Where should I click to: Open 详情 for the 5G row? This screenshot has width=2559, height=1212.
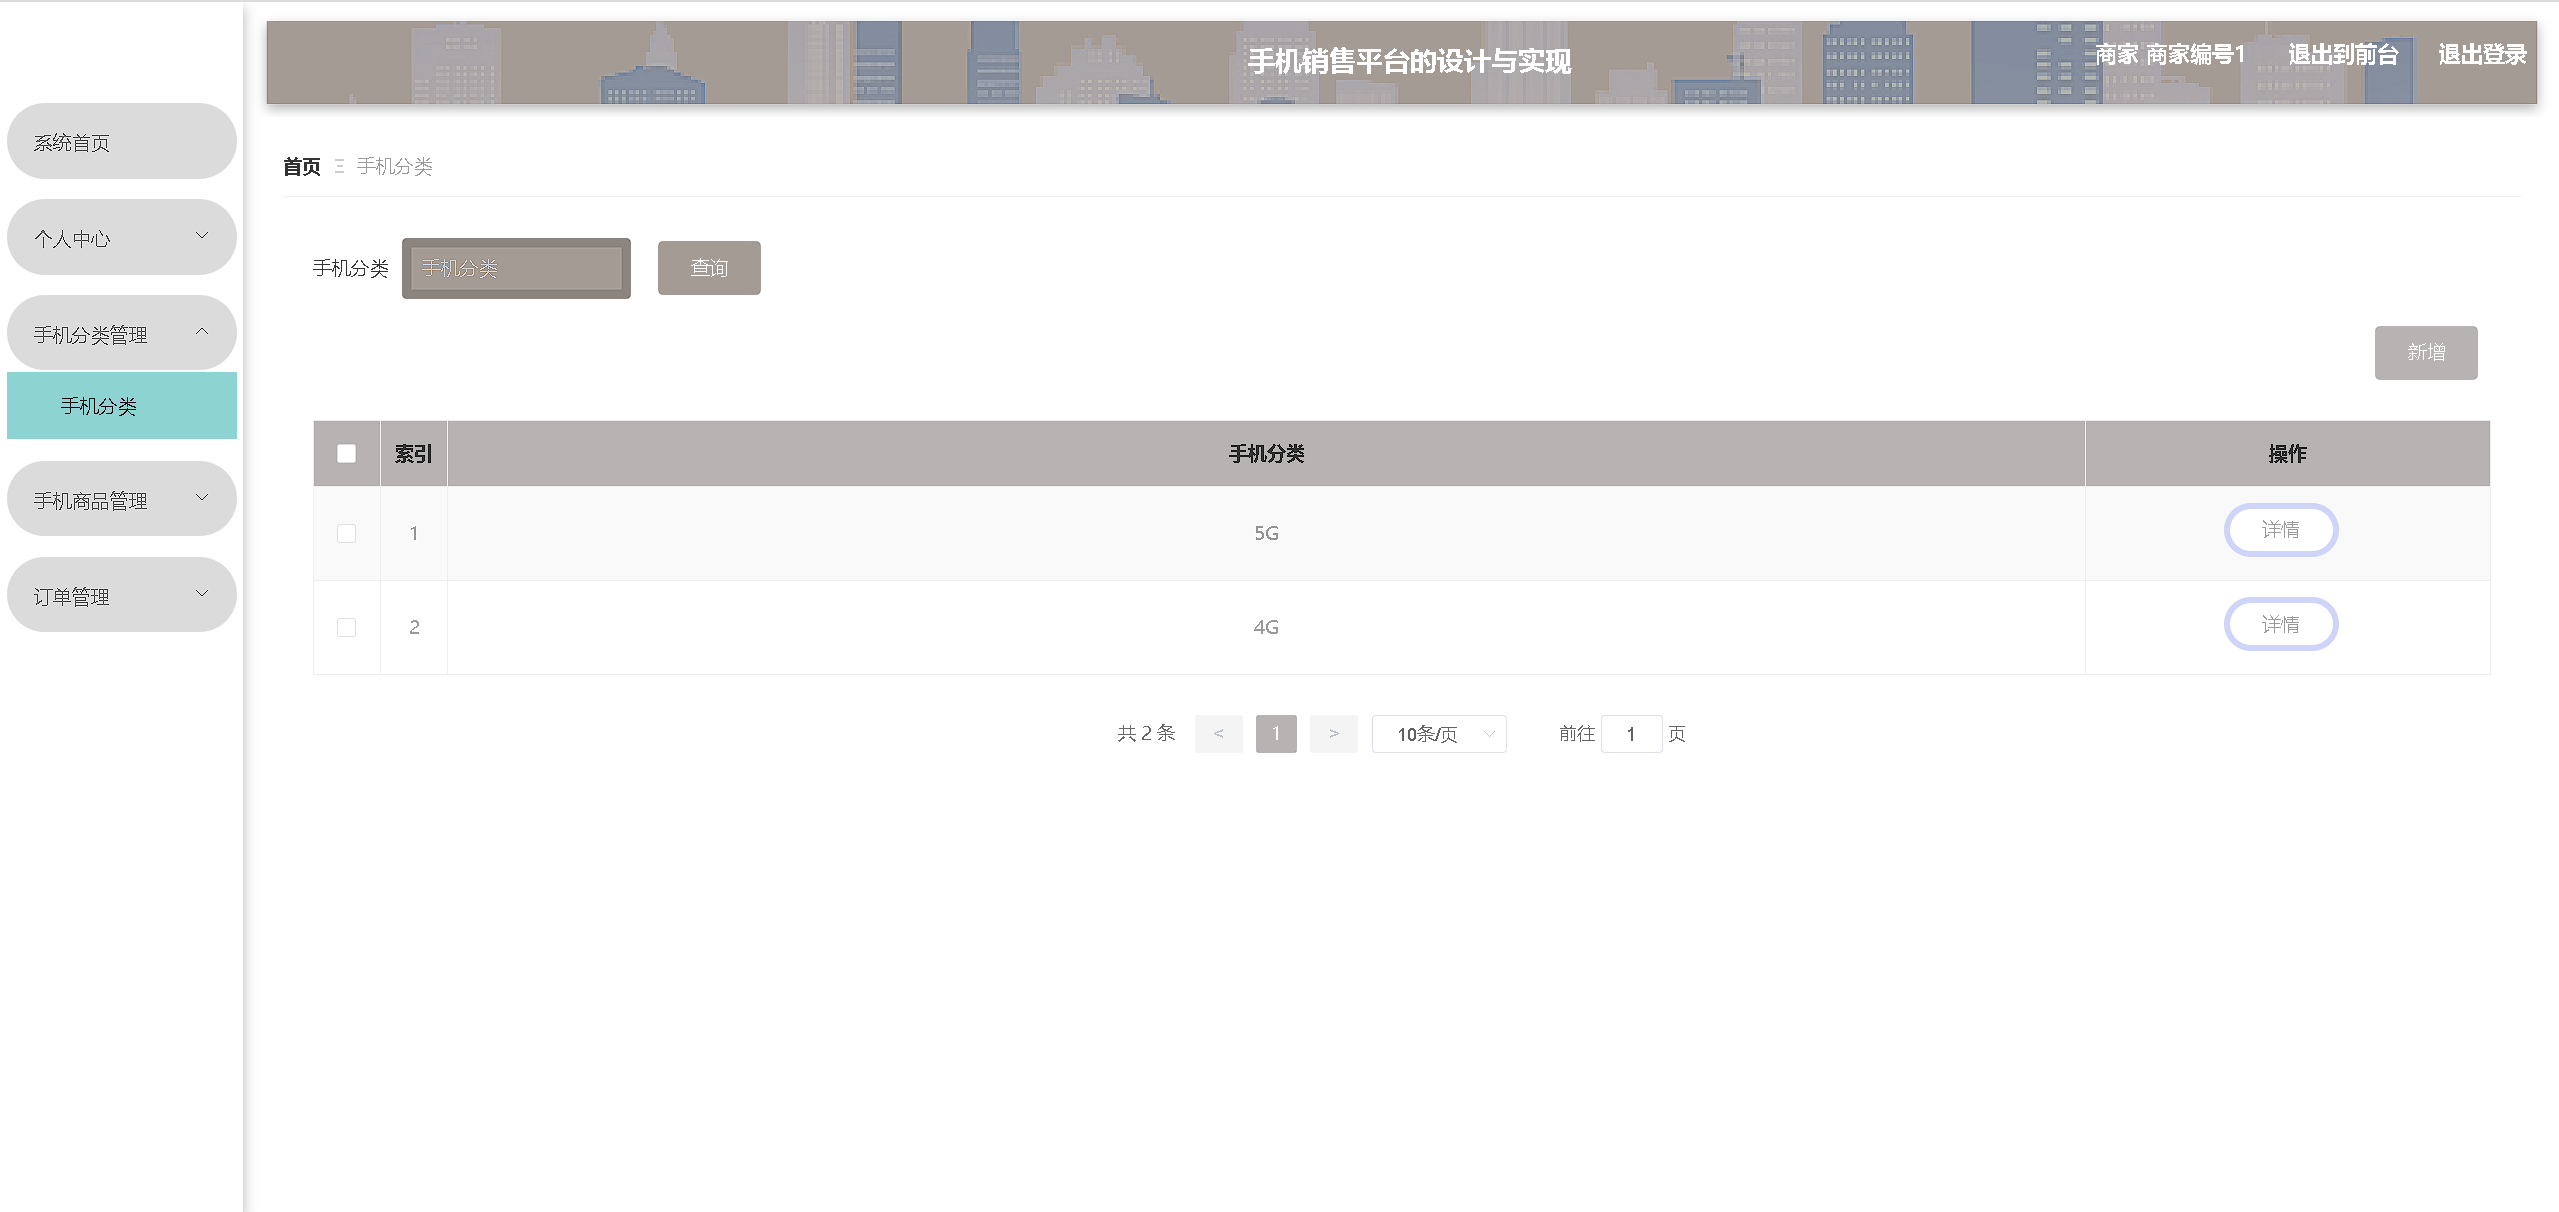pos(2280,530)
